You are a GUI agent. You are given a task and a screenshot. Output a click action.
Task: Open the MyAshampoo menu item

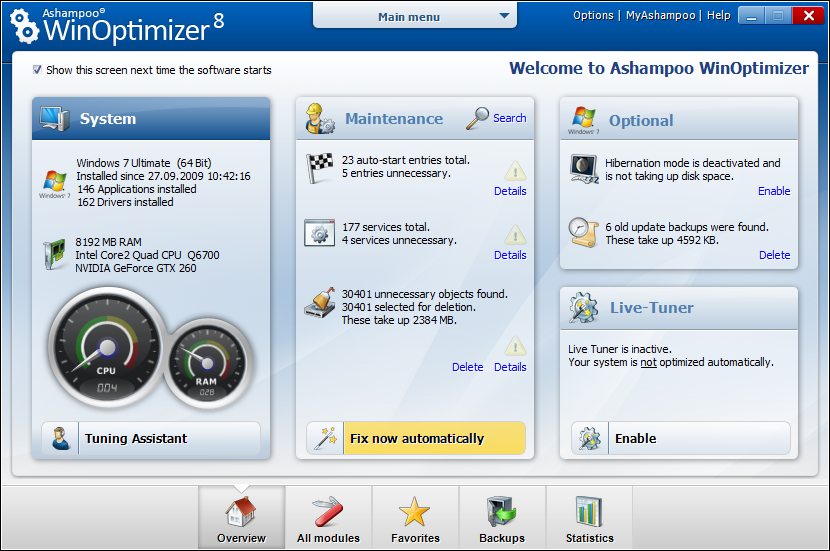click(x=661, y=15)
